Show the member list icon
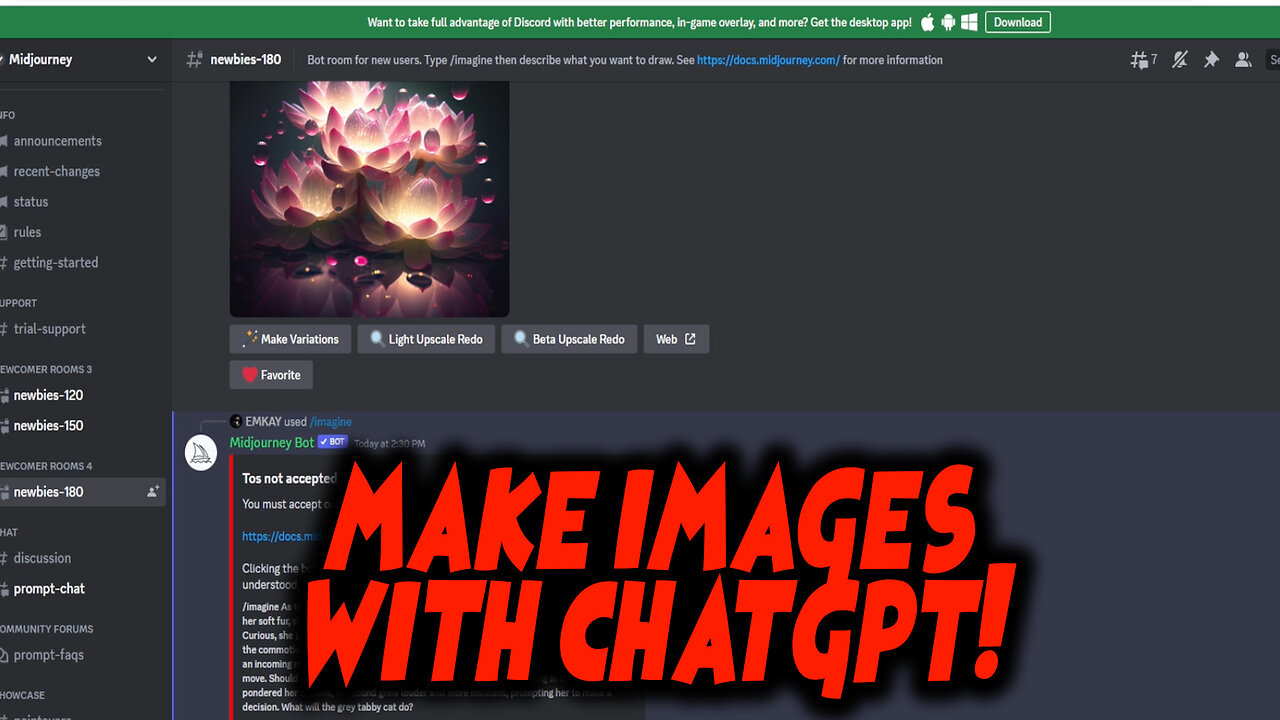The height and width of the screenshot is (720, 1280). pyautogui.click(x=1243, y=60)
